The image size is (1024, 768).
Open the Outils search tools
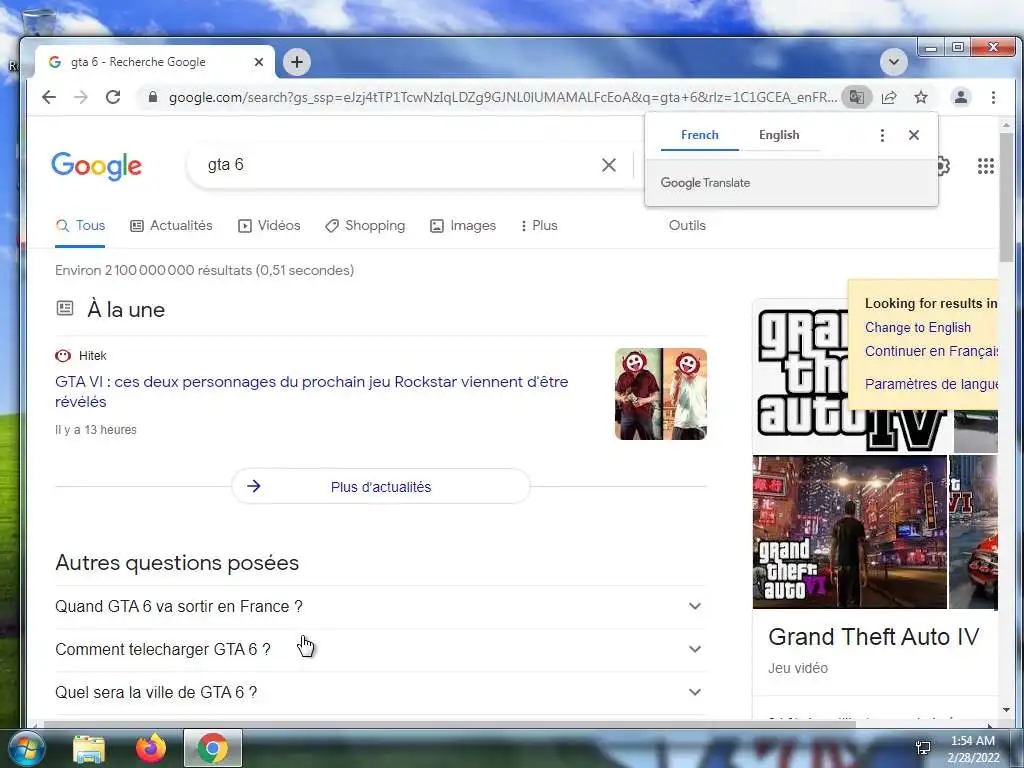coord(687,225)
